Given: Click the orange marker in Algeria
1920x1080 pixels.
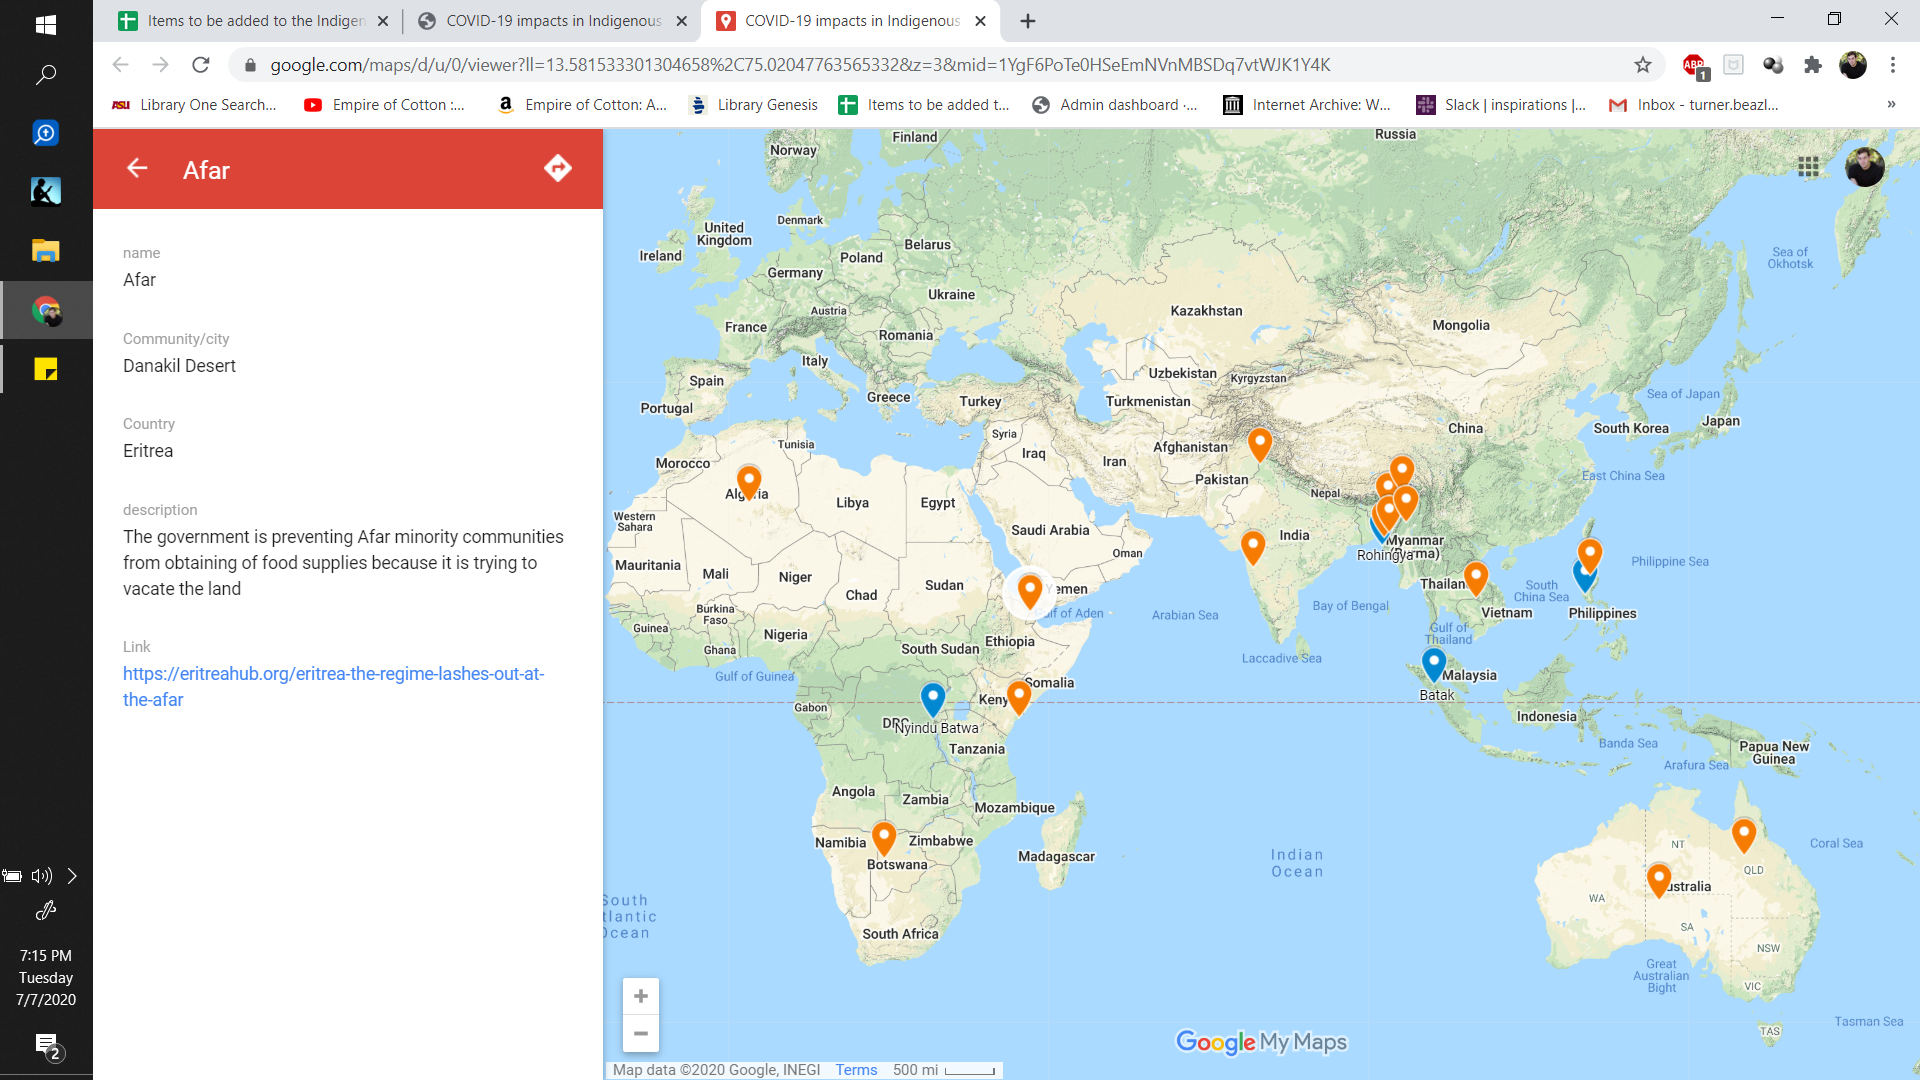Looking at the screenshot, I should (748, 481).
